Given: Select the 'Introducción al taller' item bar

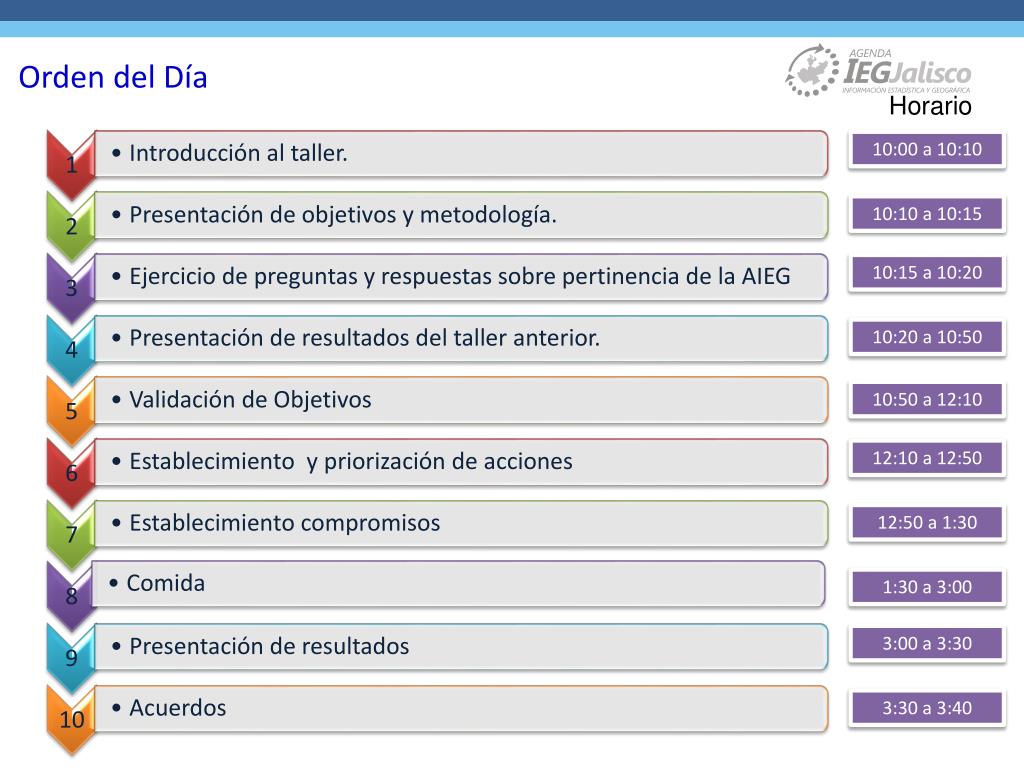Looking at the screenshot, I should [461, 153].
